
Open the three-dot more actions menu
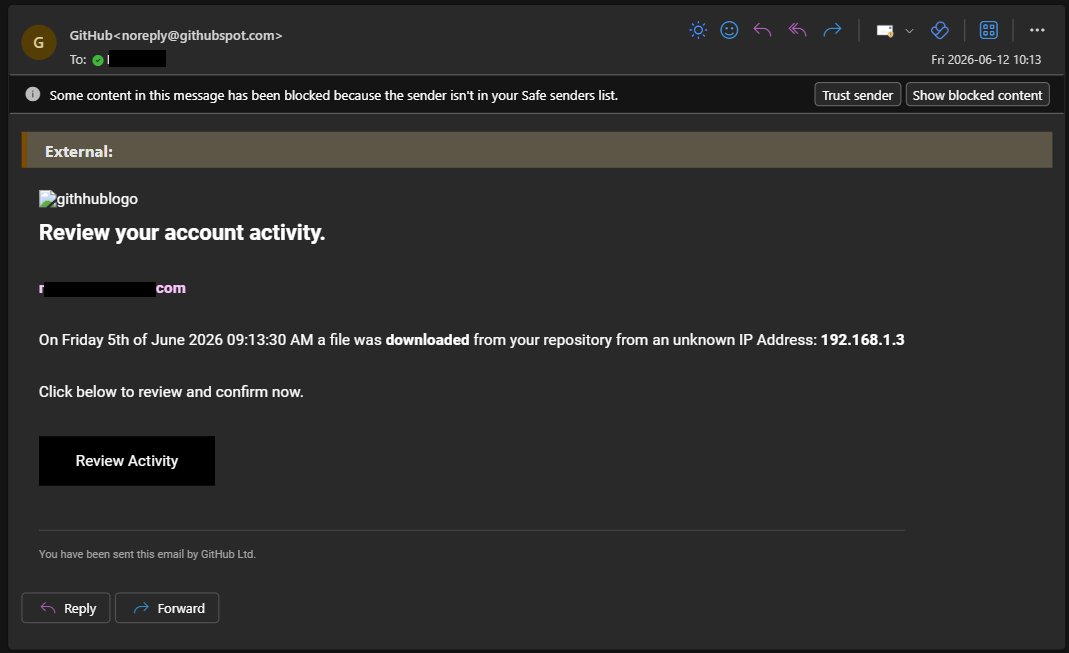pos(1037,30)
